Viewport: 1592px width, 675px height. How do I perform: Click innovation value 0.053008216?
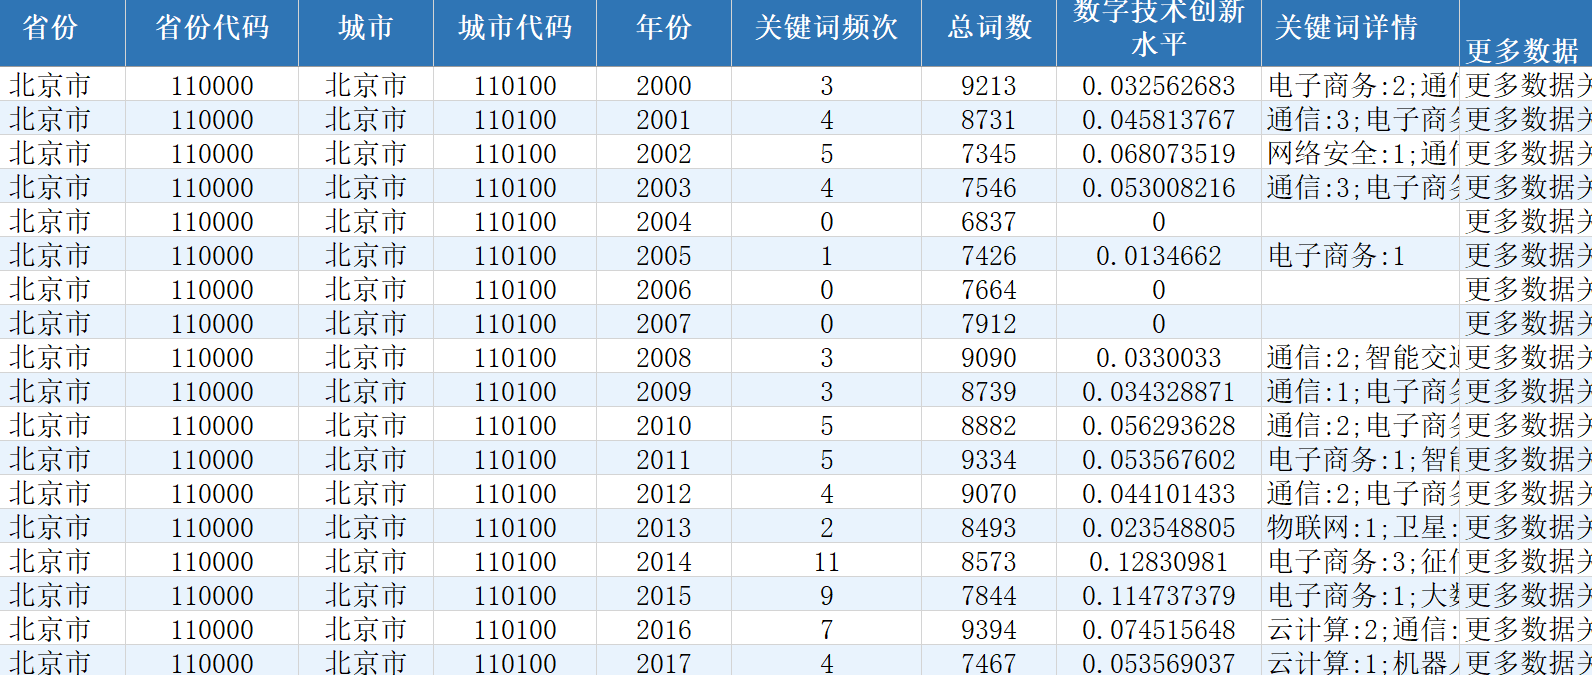pos(1159,188)
